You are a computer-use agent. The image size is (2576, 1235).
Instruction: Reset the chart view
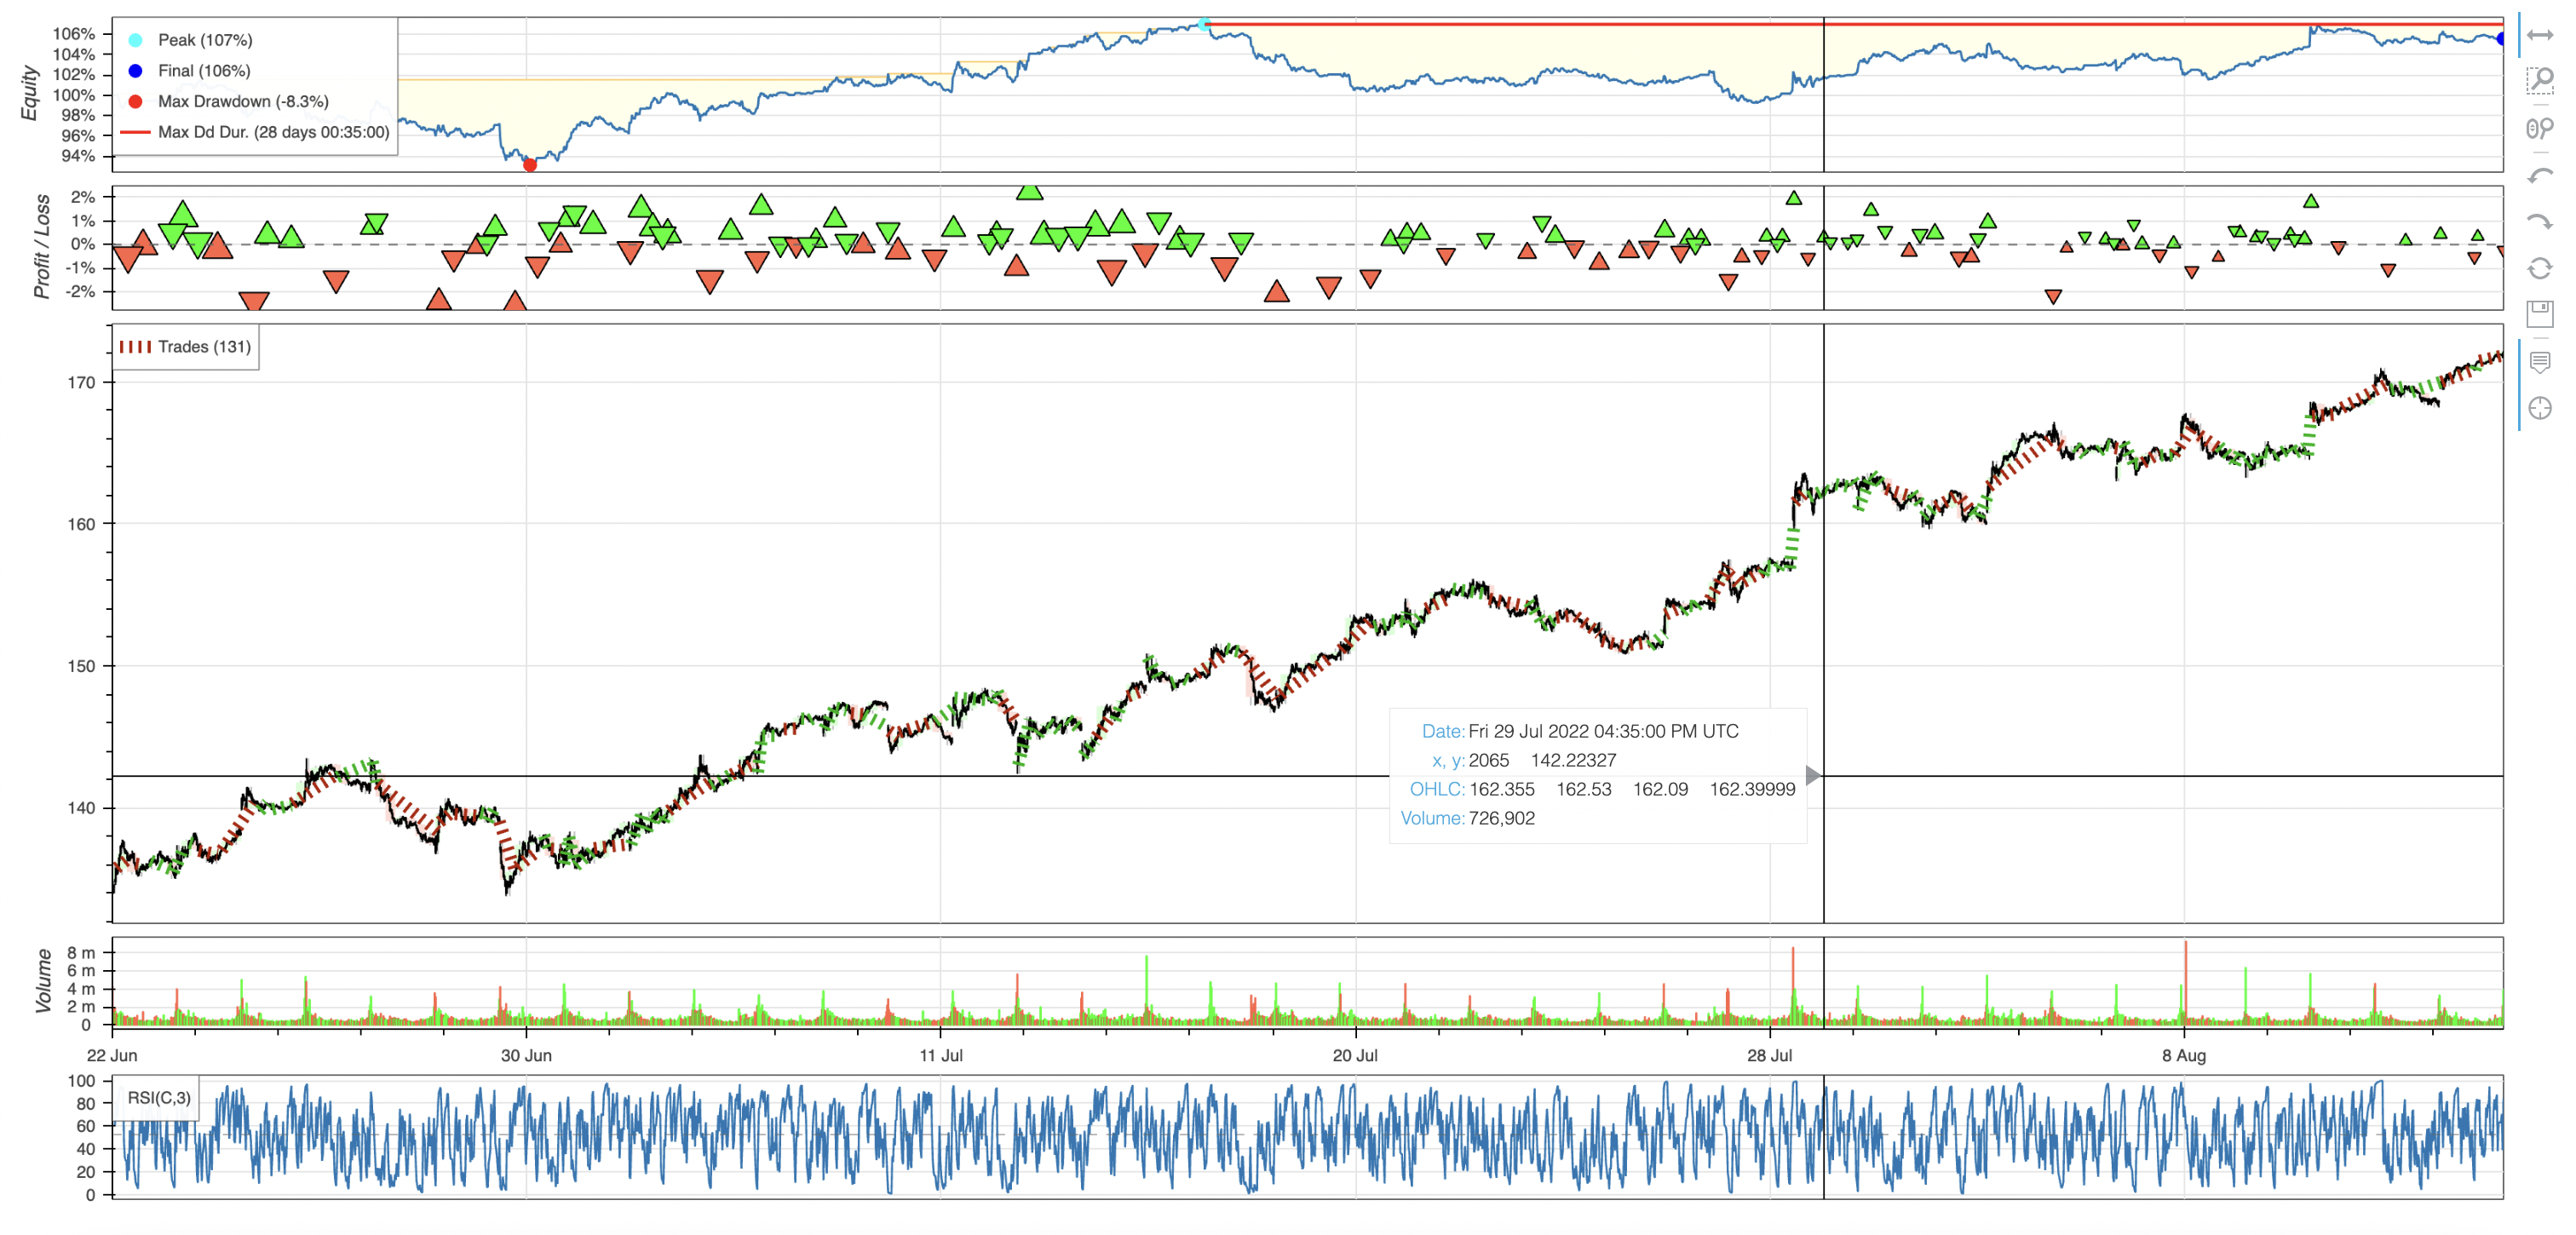coord(2539,268)
